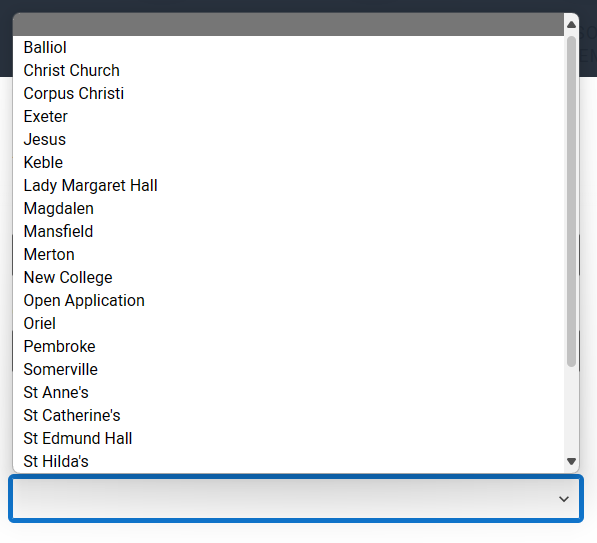Screen dimensions: 597x543
Task: Collapse the college select via chevron
Action: pyautogui.click(x=563, y=499)
